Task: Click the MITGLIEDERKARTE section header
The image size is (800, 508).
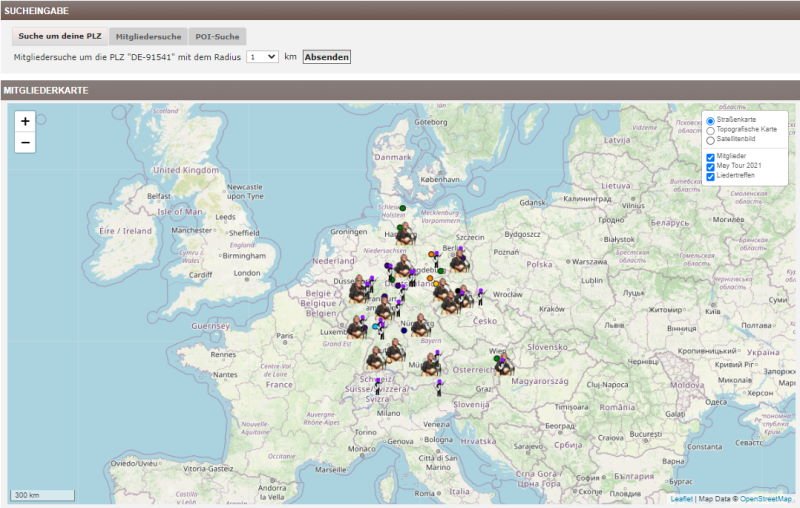Action: point(400,90)
